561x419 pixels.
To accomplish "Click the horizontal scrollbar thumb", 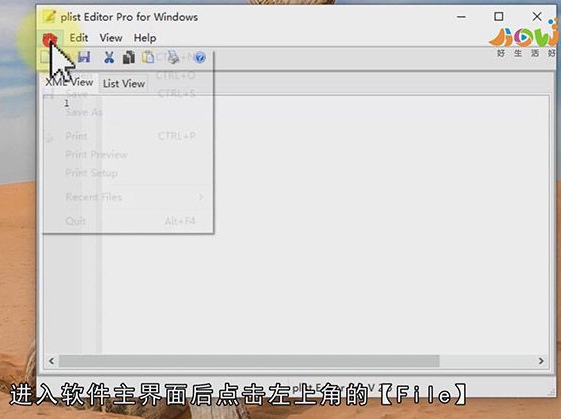I will click(x=249, y=361).
